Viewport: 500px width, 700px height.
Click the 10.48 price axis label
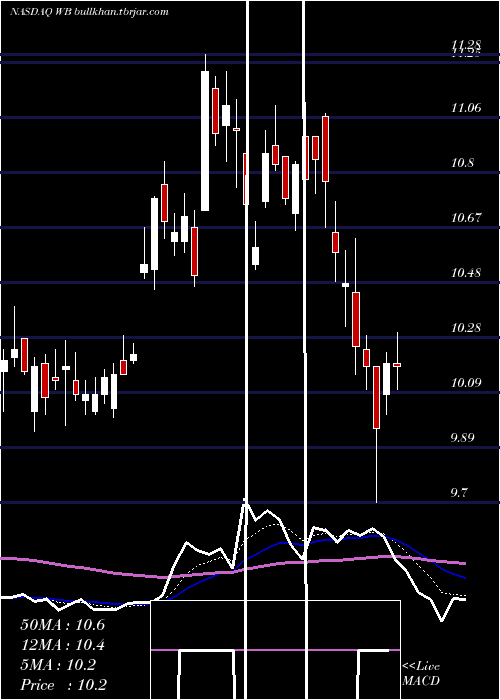pos(466,273)
